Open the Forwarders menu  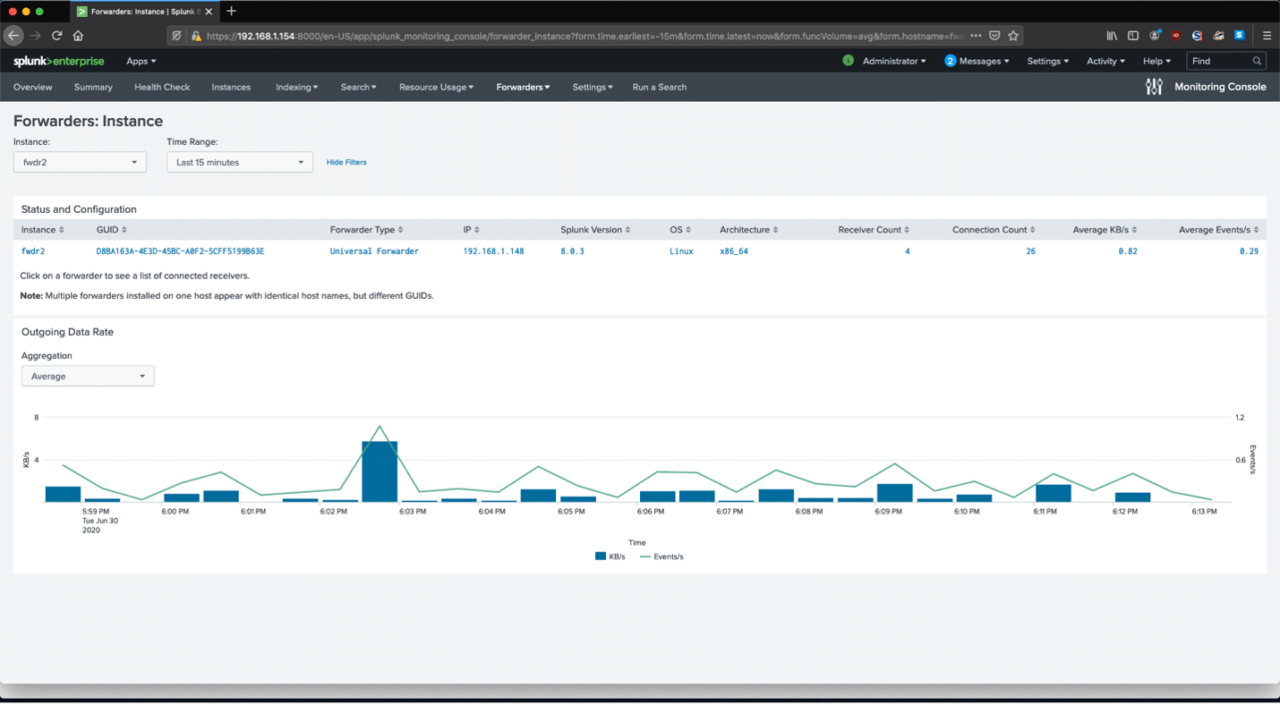[x=522, y=87]
